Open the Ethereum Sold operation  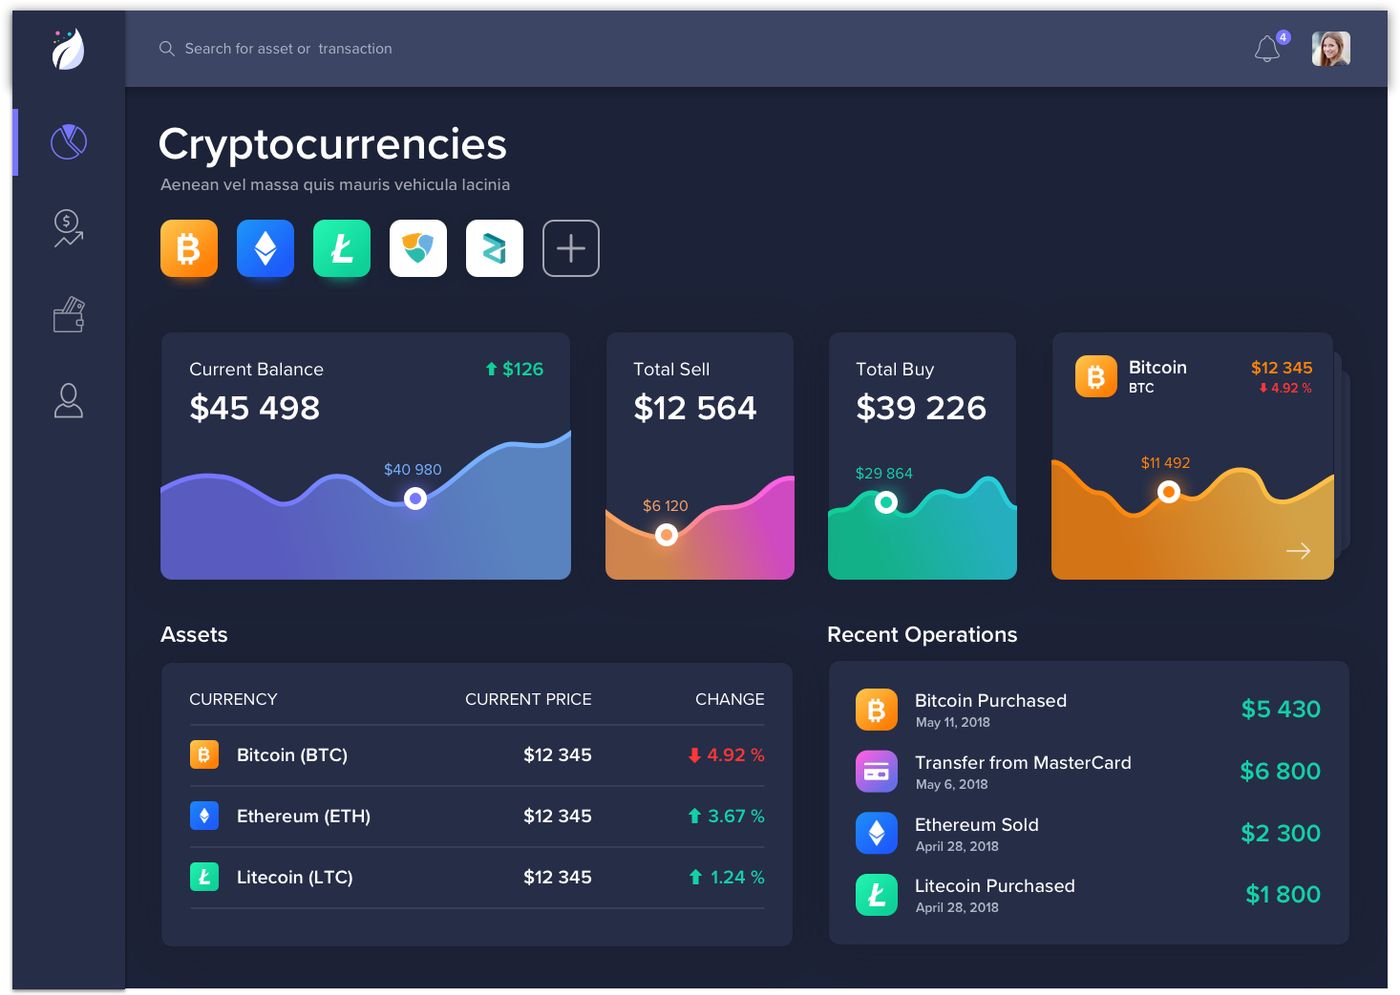point(1088,833)
